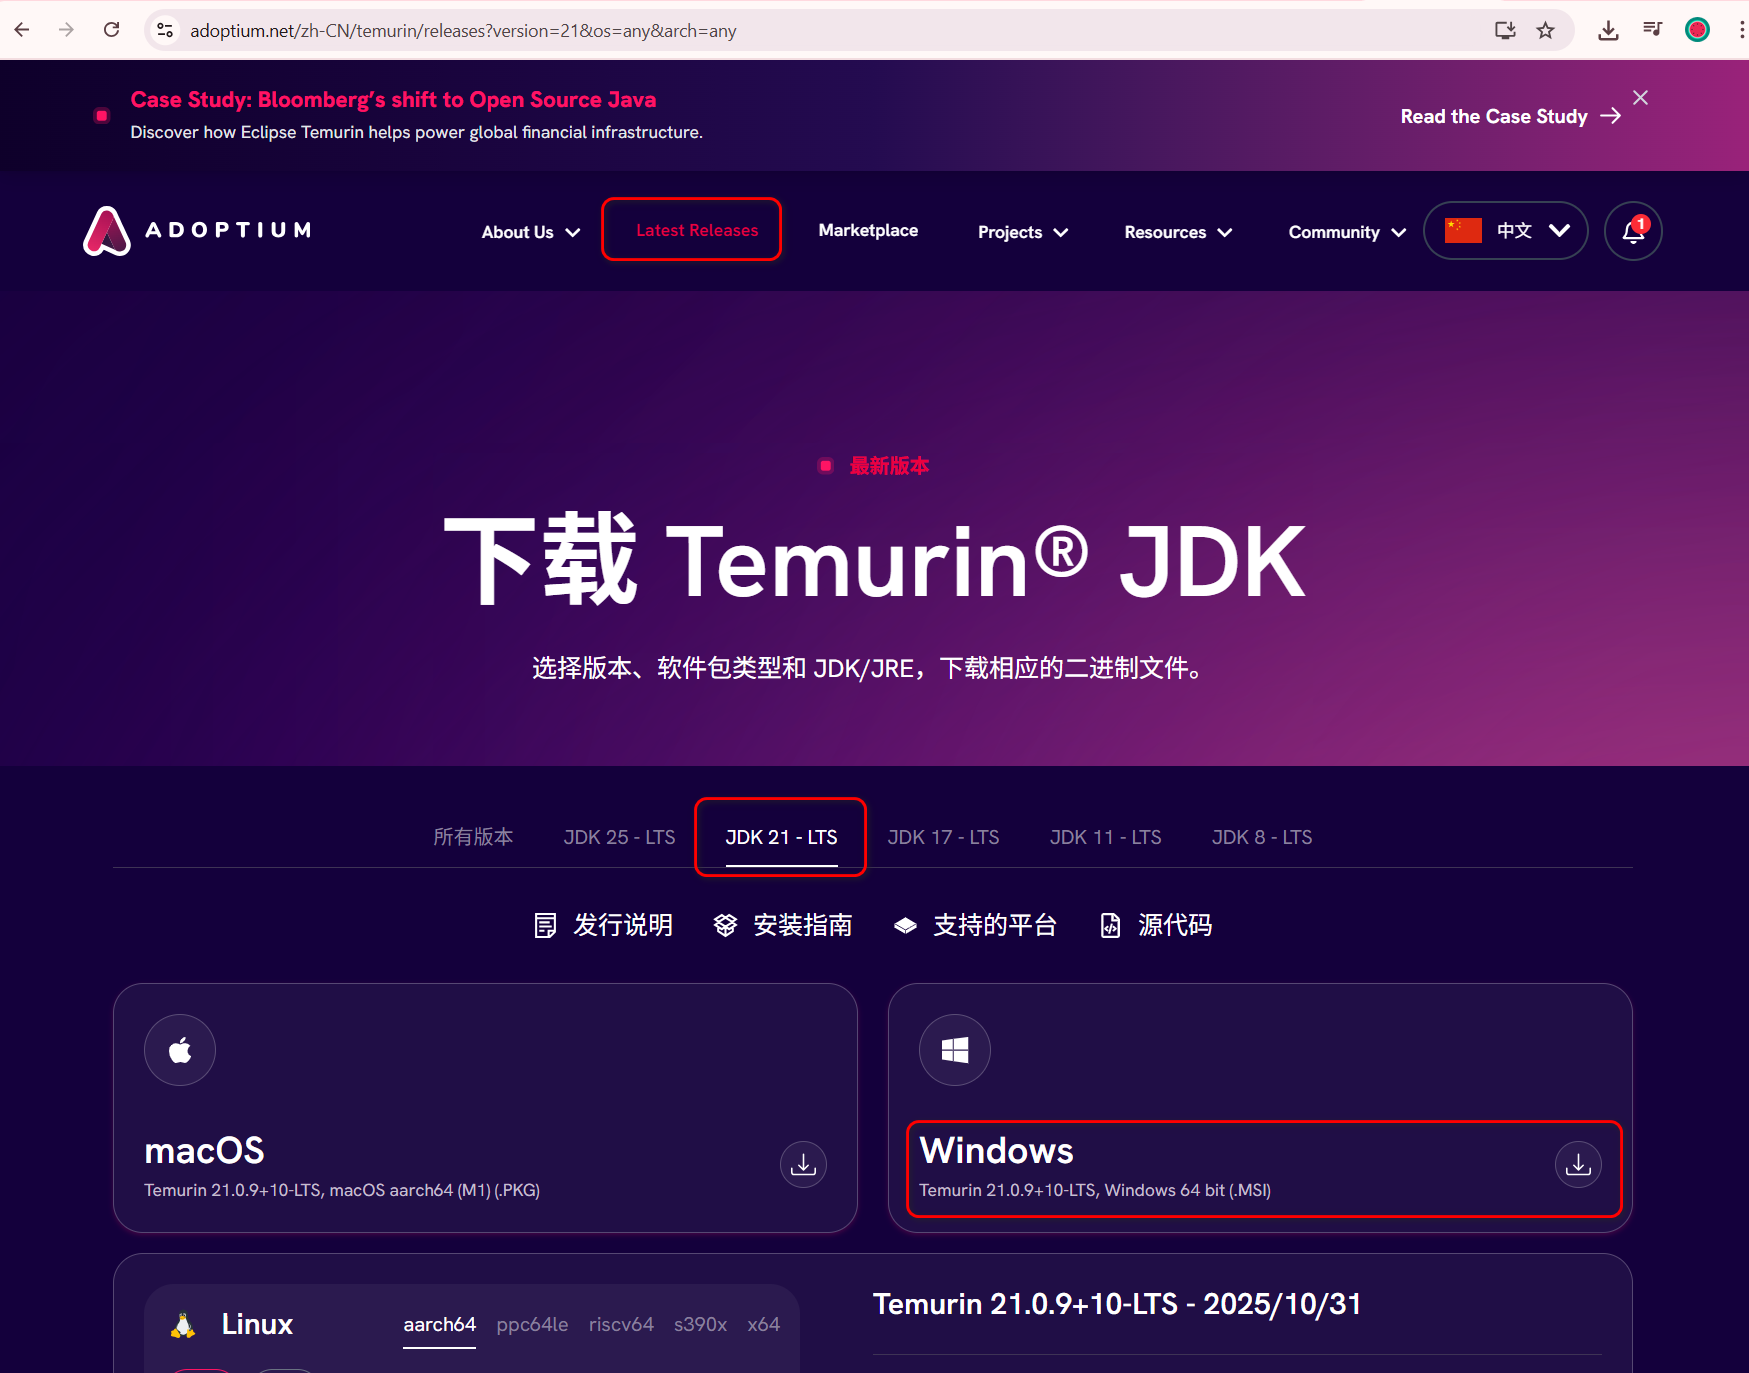Select the JDK 17 - LTS tab
This screenshot has width=1749, height=1373.
click(x=943, y=837)
